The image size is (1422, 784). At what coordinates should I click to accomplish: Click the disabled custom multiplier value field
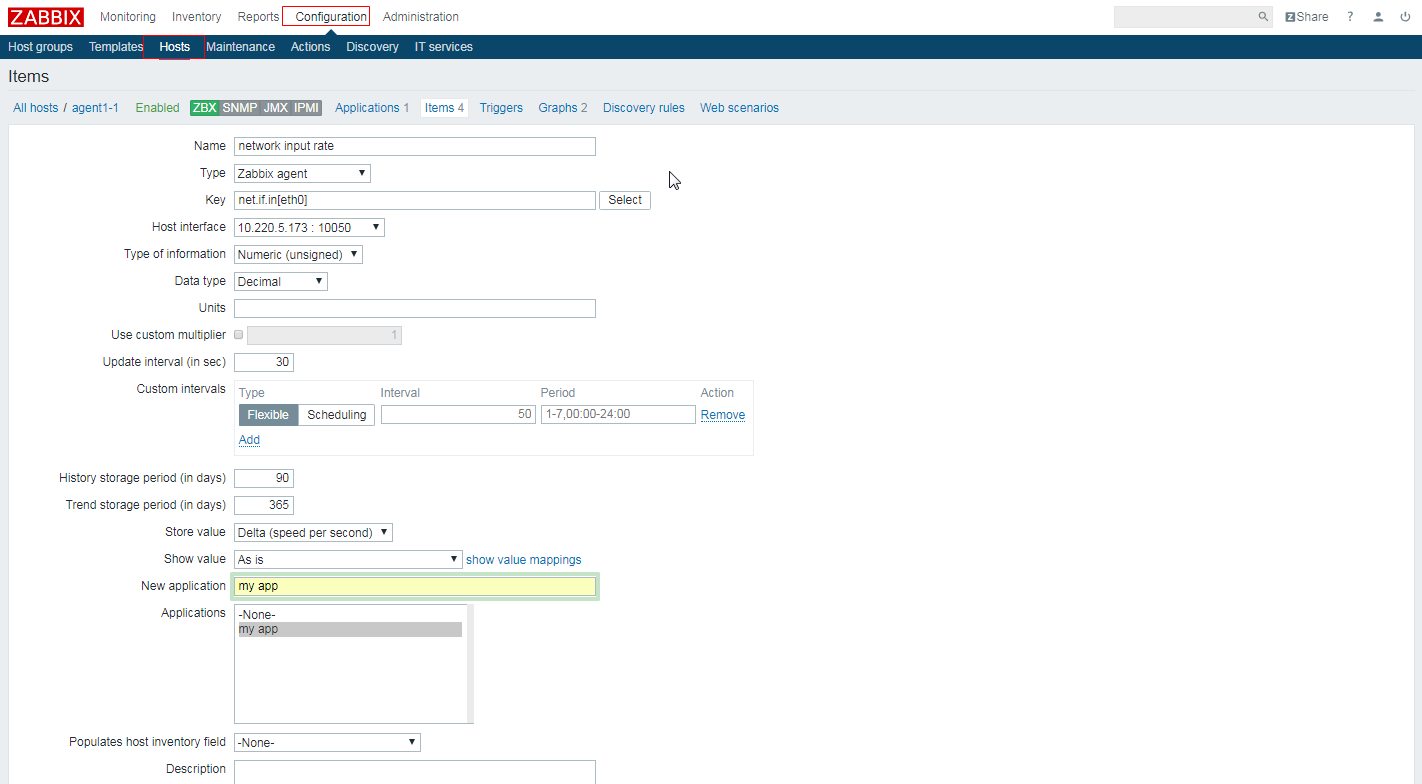[324, 336]
